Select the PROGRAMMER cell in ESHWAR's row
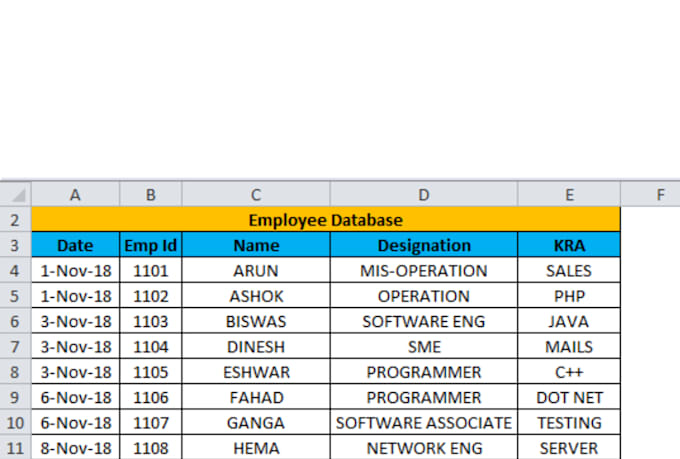Screen dimensions: 680x459 pyautogui.click(x=424, y=371)
